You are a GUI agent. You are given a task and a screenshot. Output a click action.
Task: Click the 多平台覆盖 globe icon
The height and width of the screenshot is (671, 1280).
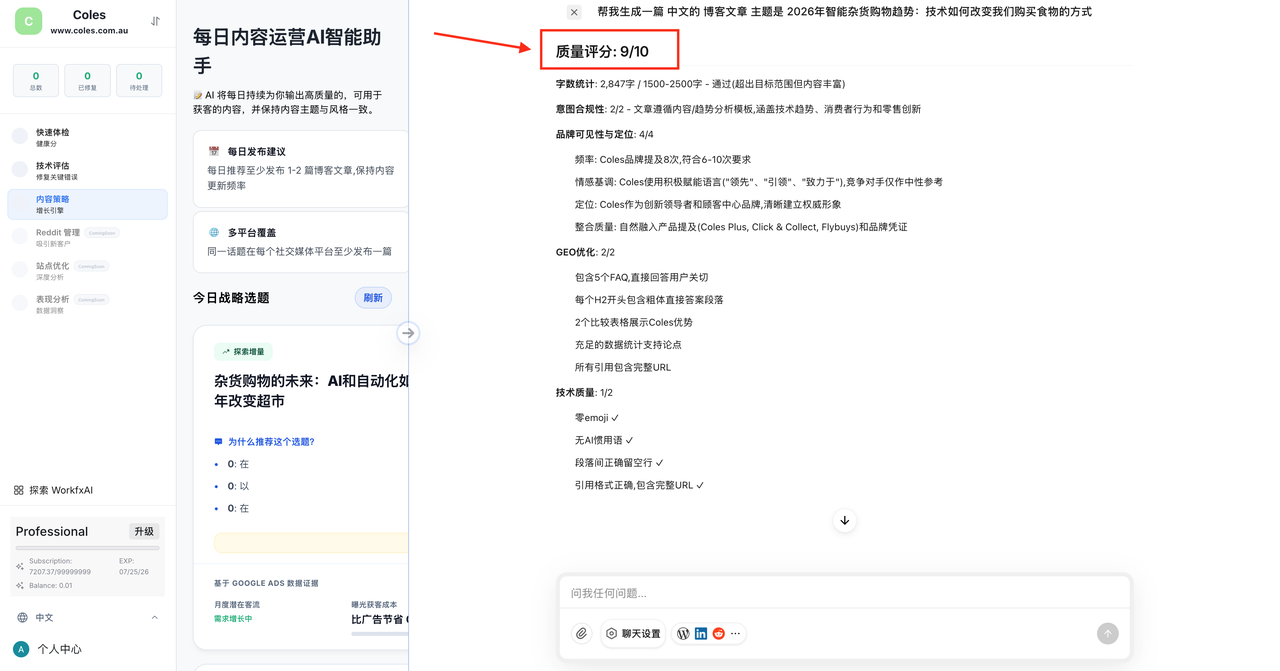click(213, 232)
